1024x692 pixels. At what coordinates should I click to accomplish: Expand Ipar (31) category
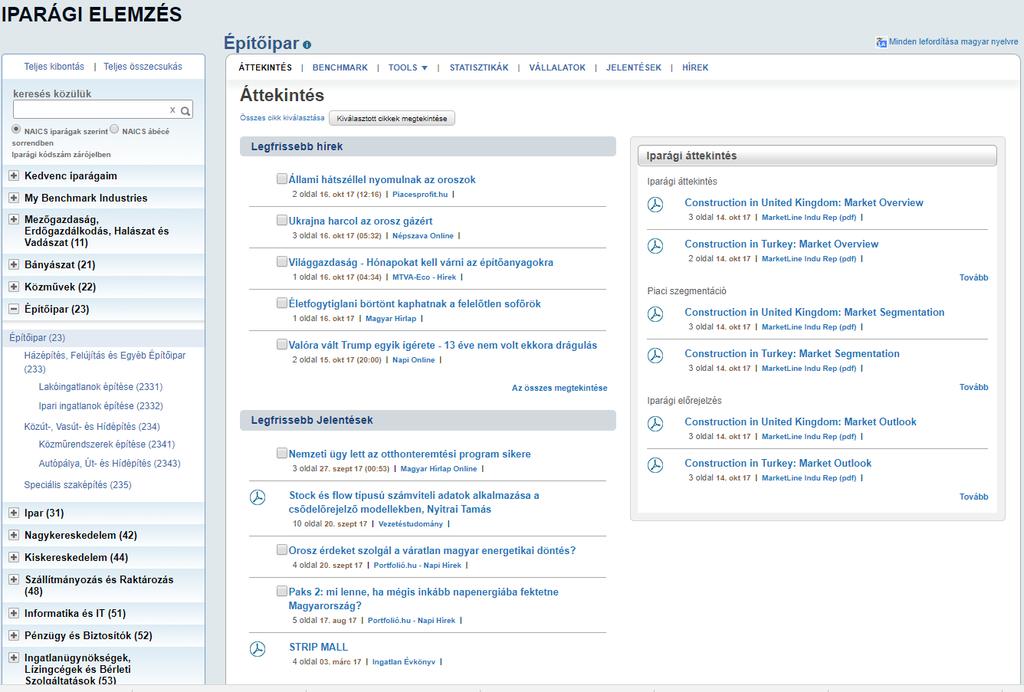tap(13, 513)
